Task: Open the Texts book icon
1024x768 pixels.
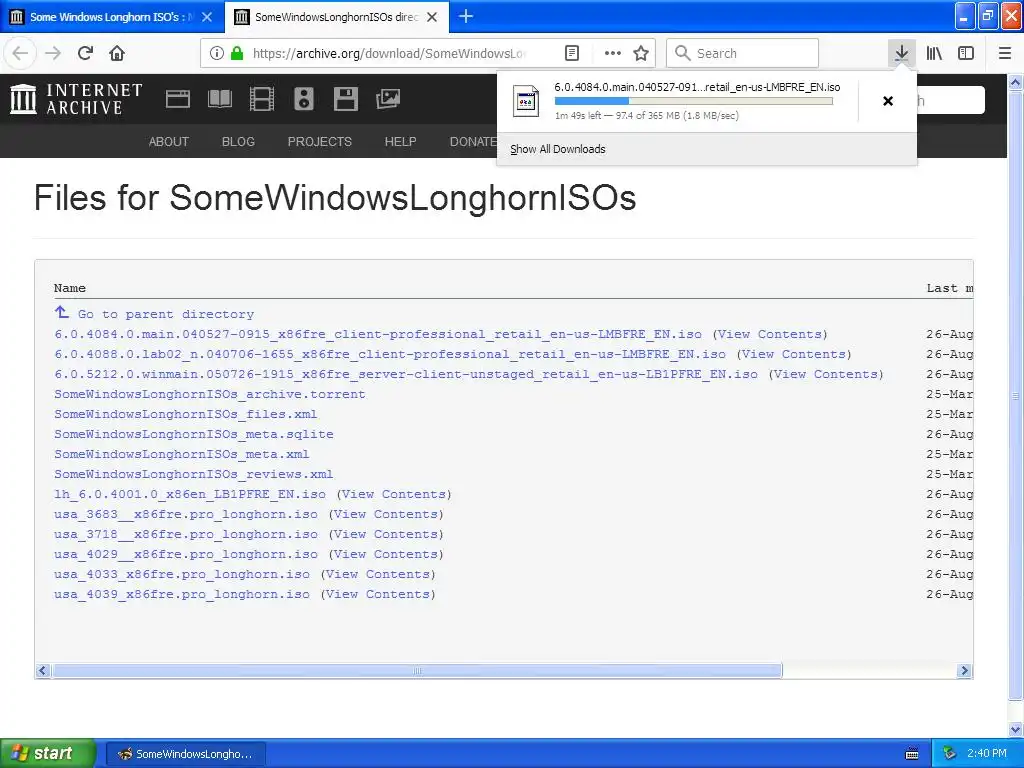Action: (219, 99)
